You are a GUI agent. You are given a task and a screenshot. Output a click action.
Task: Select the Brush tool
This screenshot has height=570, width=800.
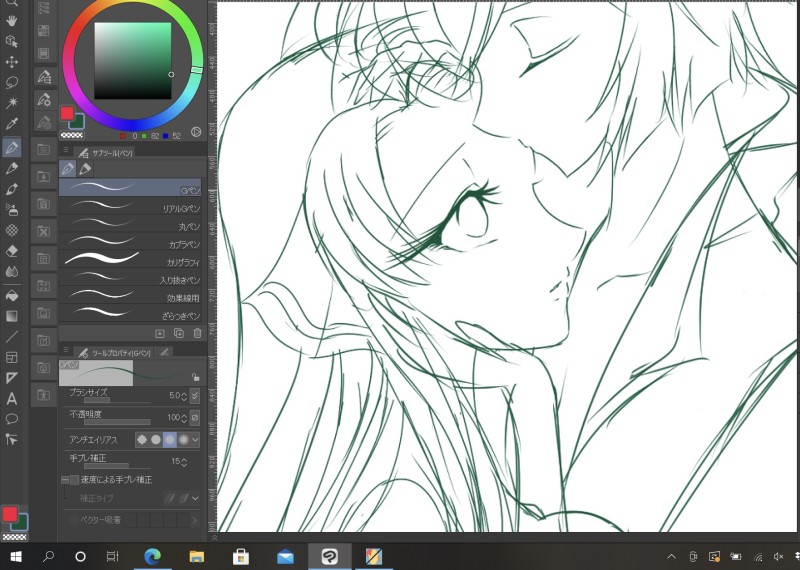12,189
